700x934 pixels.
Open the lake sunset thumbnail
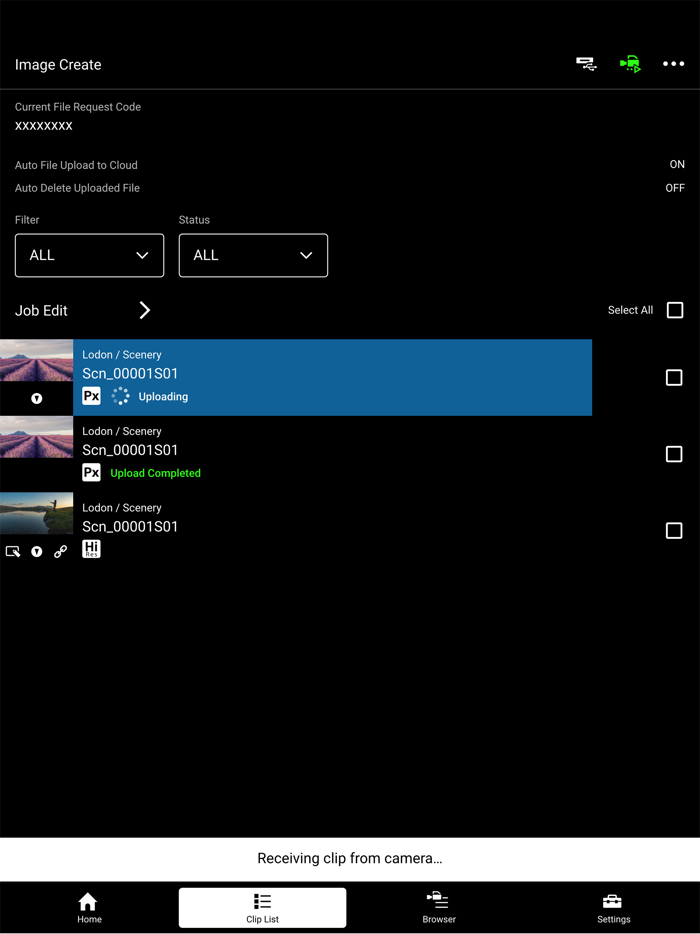36,513
